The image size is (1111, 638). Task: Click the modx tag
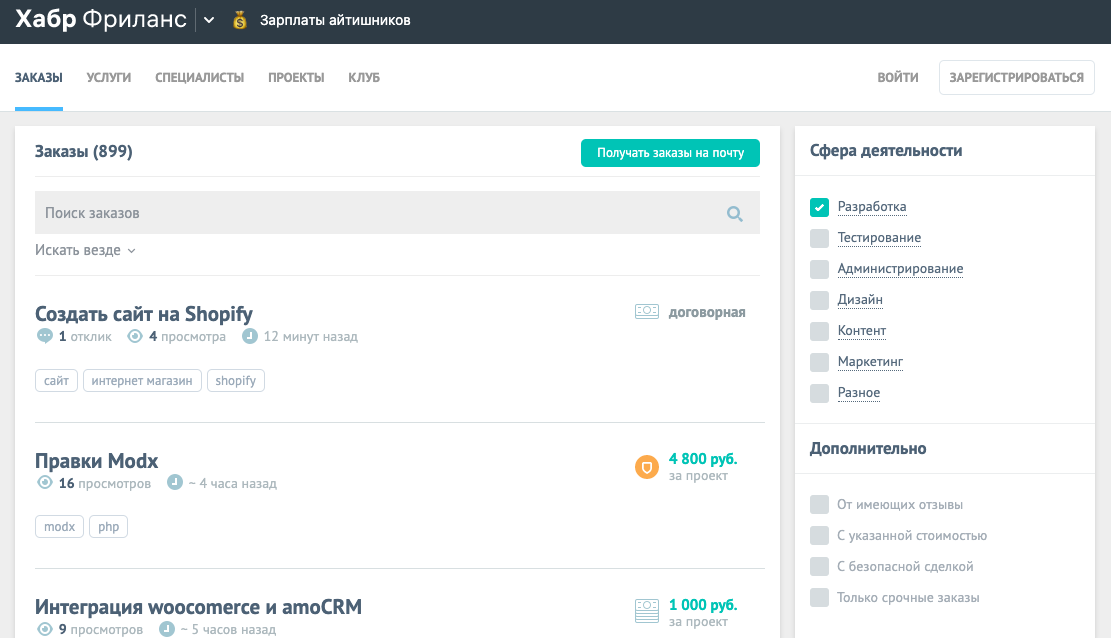coord(60,527)
